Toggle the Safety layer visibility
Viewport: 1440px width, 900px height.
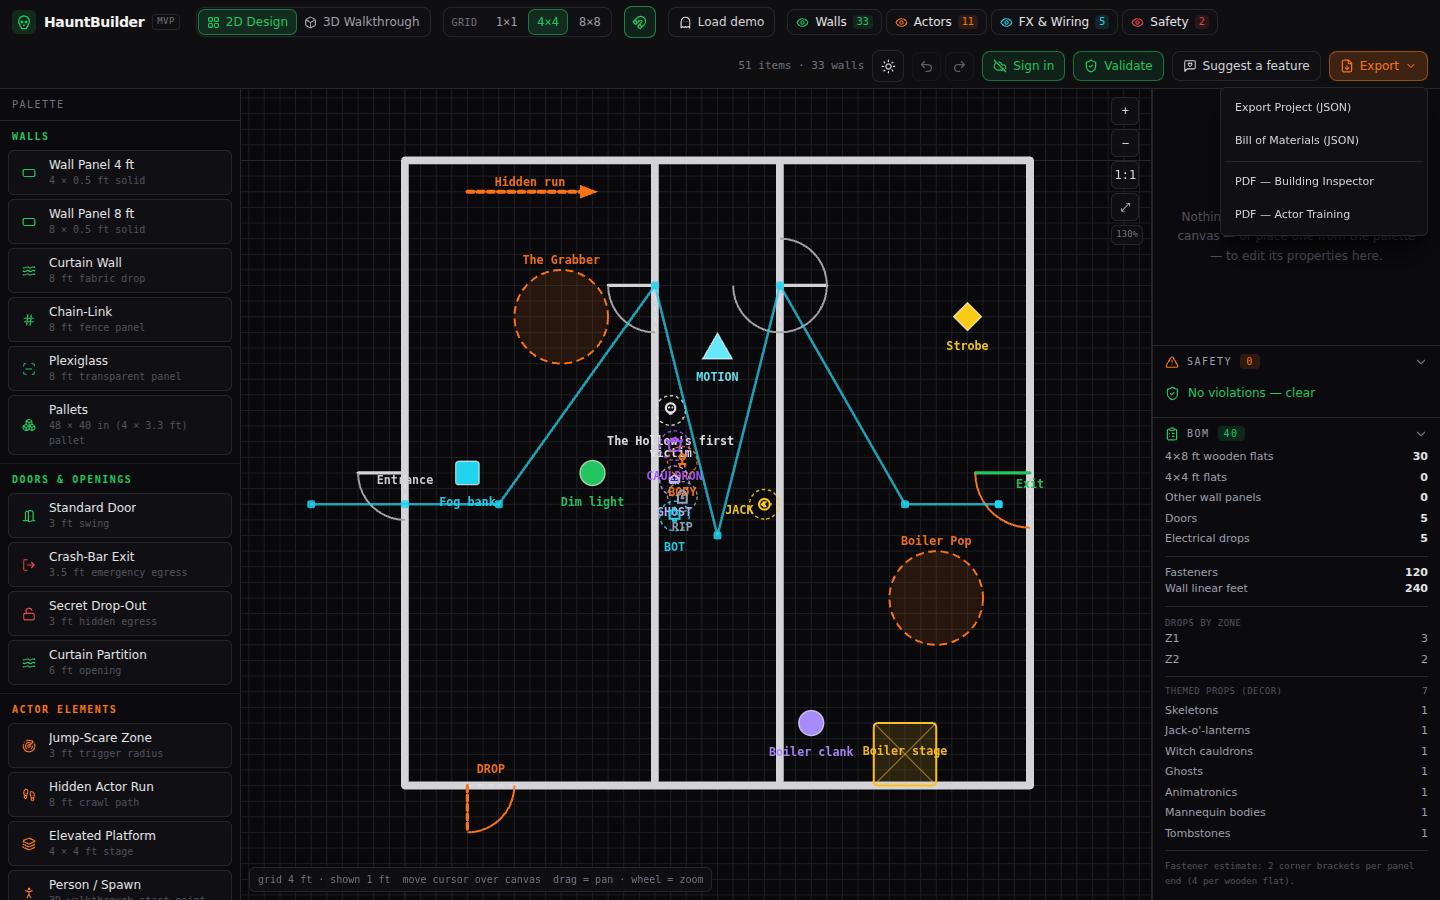pyautogui.click(x=1169, y=22)
